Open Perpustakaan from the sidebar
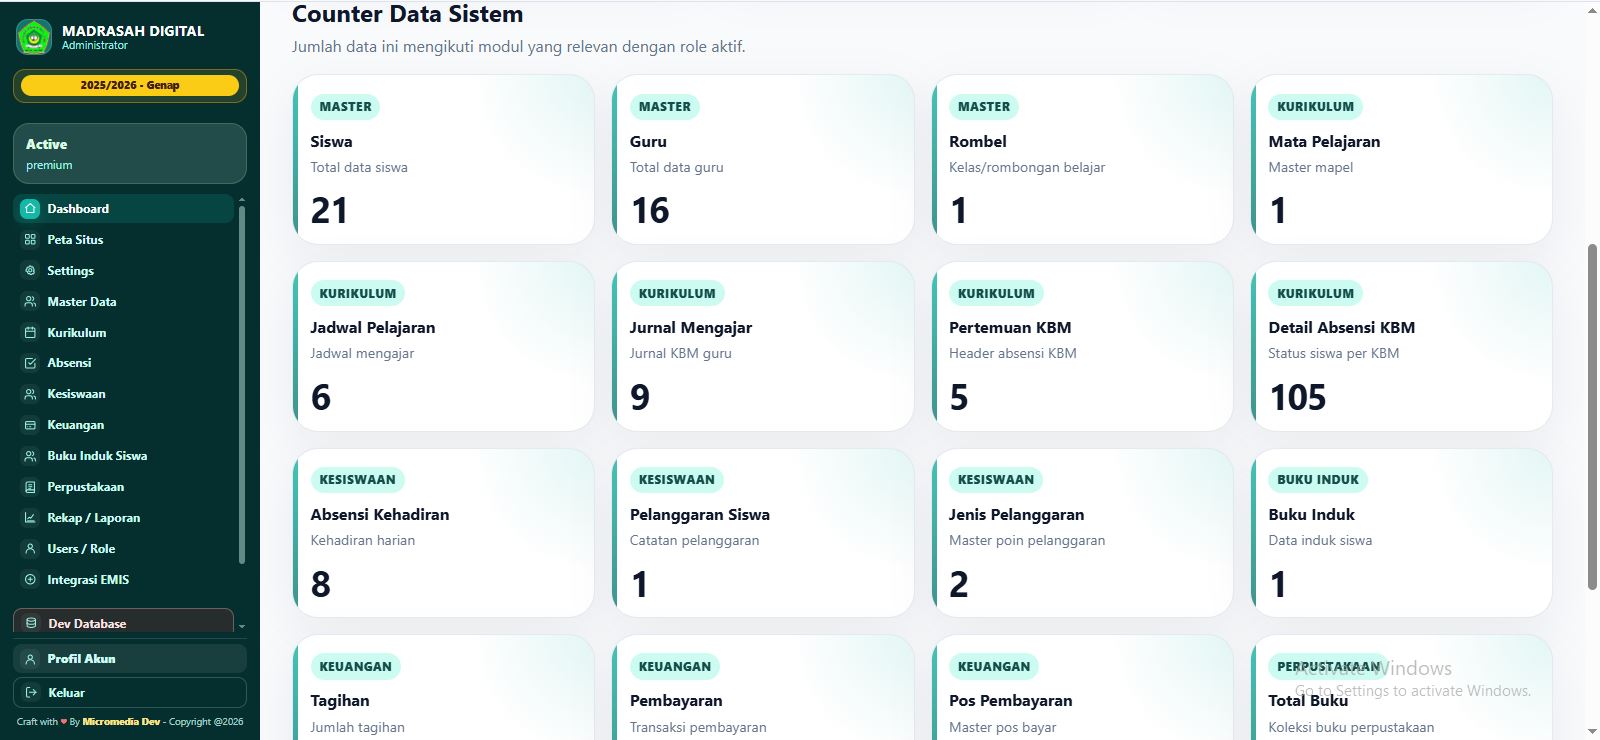 [124, 487]
